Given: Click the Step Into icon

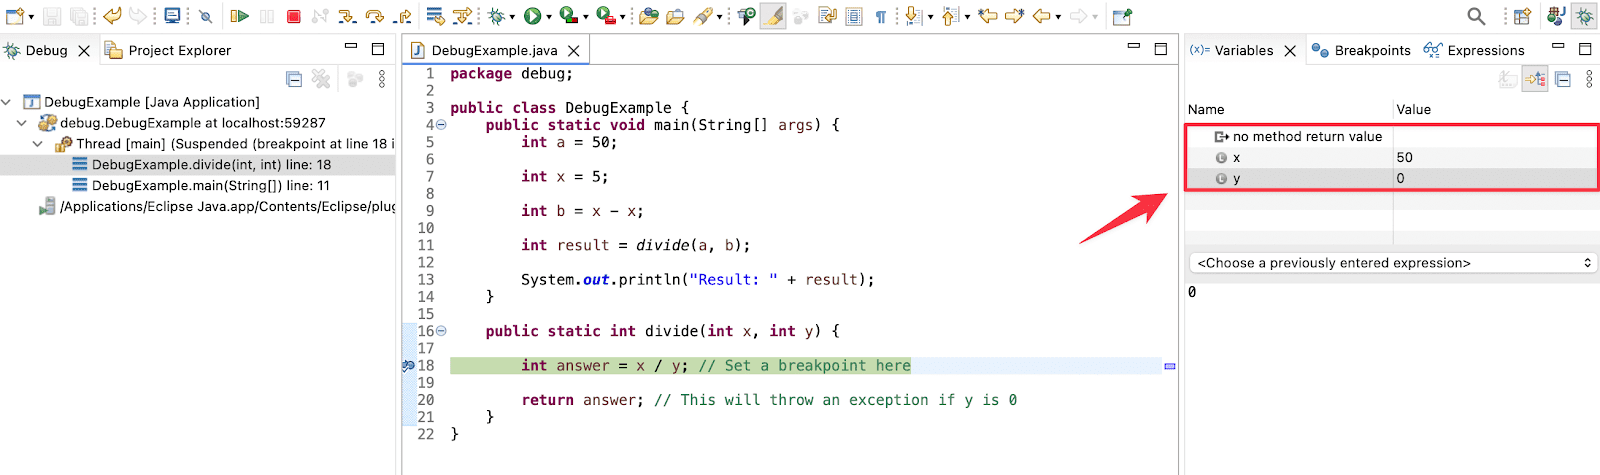Looking at the screenshot, I should coord(347,16).
